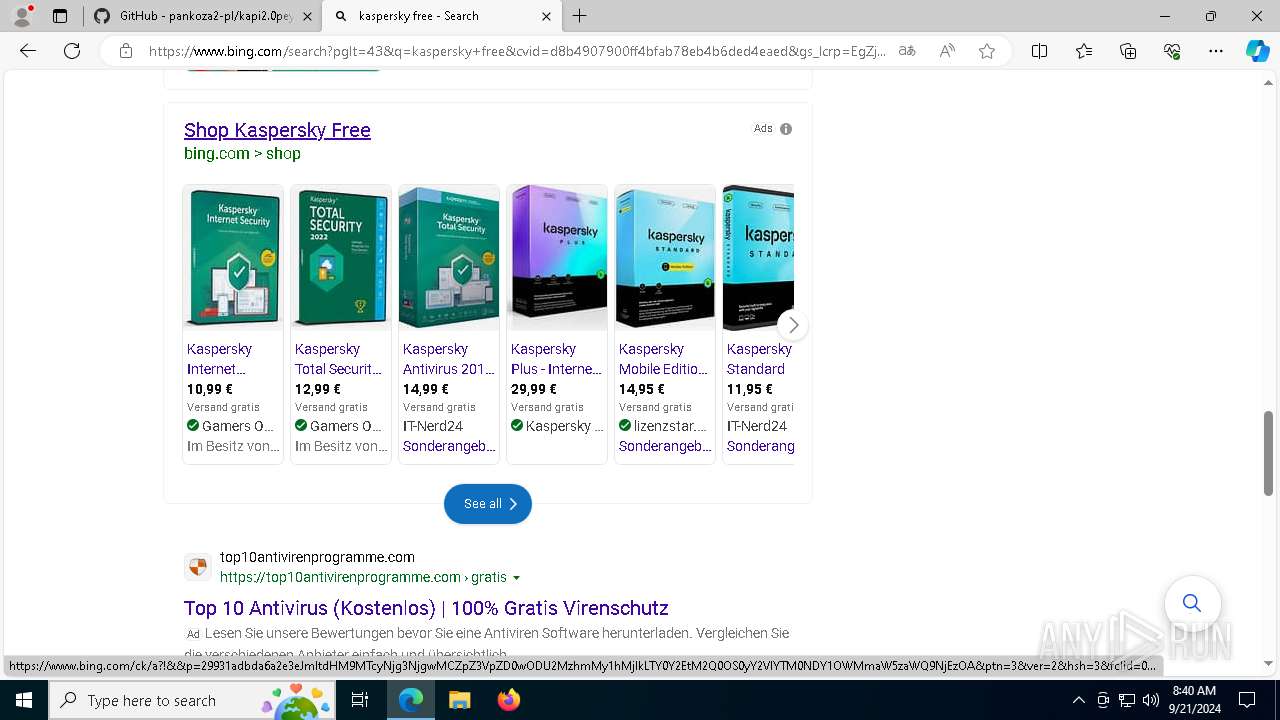This screenshot has width=1280, height=720.
Task: Activate the Read aloud icon
Action: pyautogui.click(x=947, y=51)
